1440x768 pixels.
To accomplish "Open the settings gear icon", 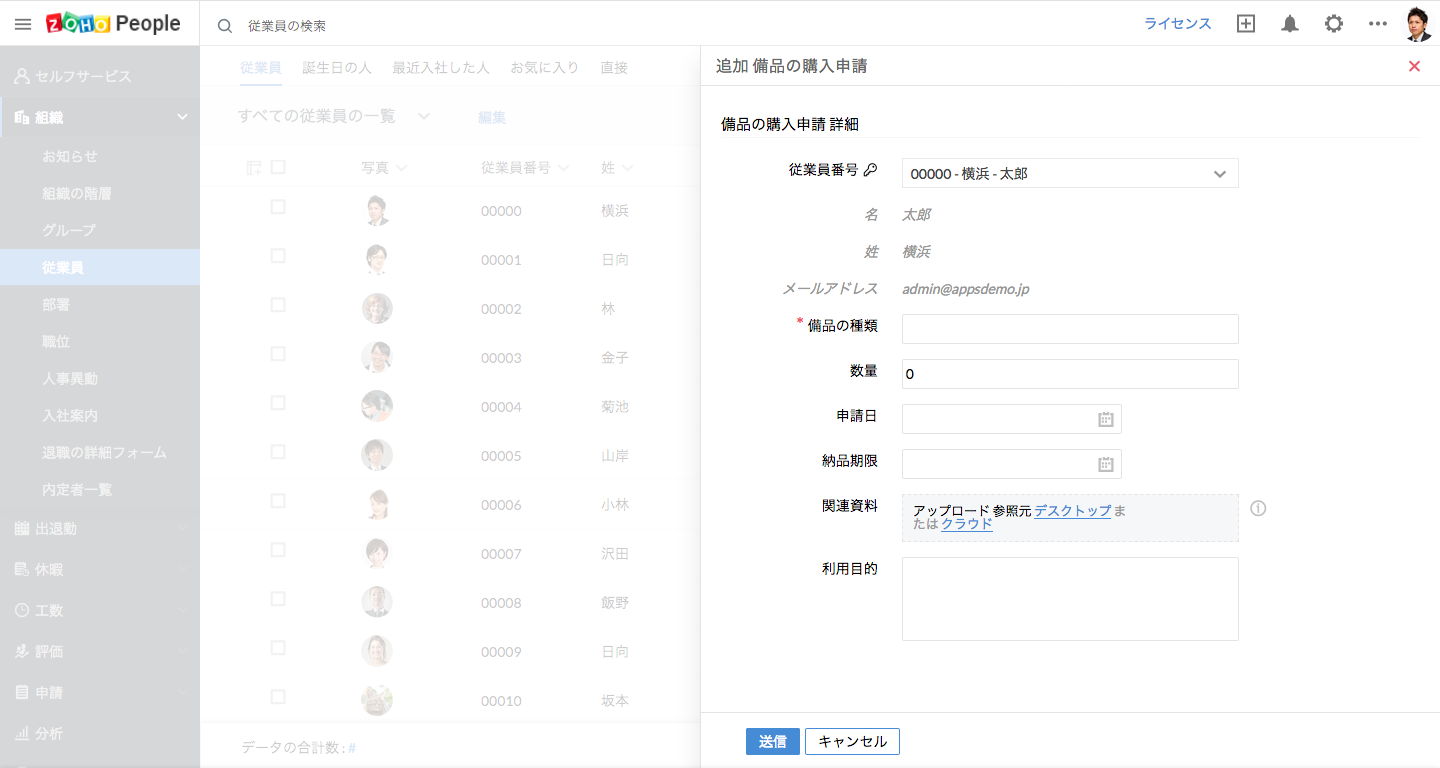I will pos(1334,24).
